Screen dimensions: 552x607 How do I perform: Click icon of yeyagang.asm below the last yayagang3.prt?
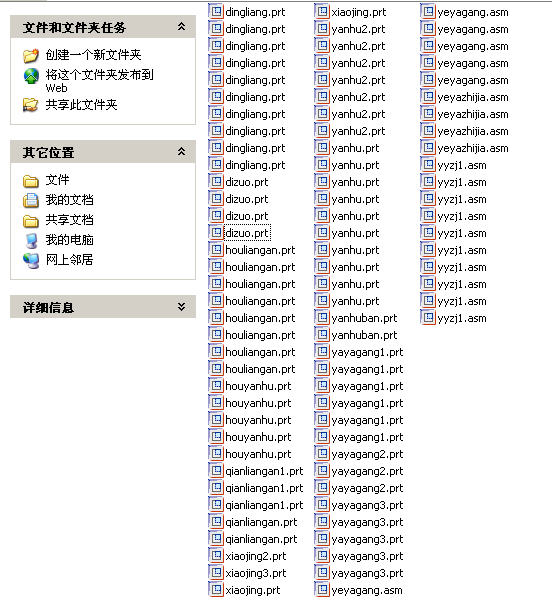click(322, 590)
